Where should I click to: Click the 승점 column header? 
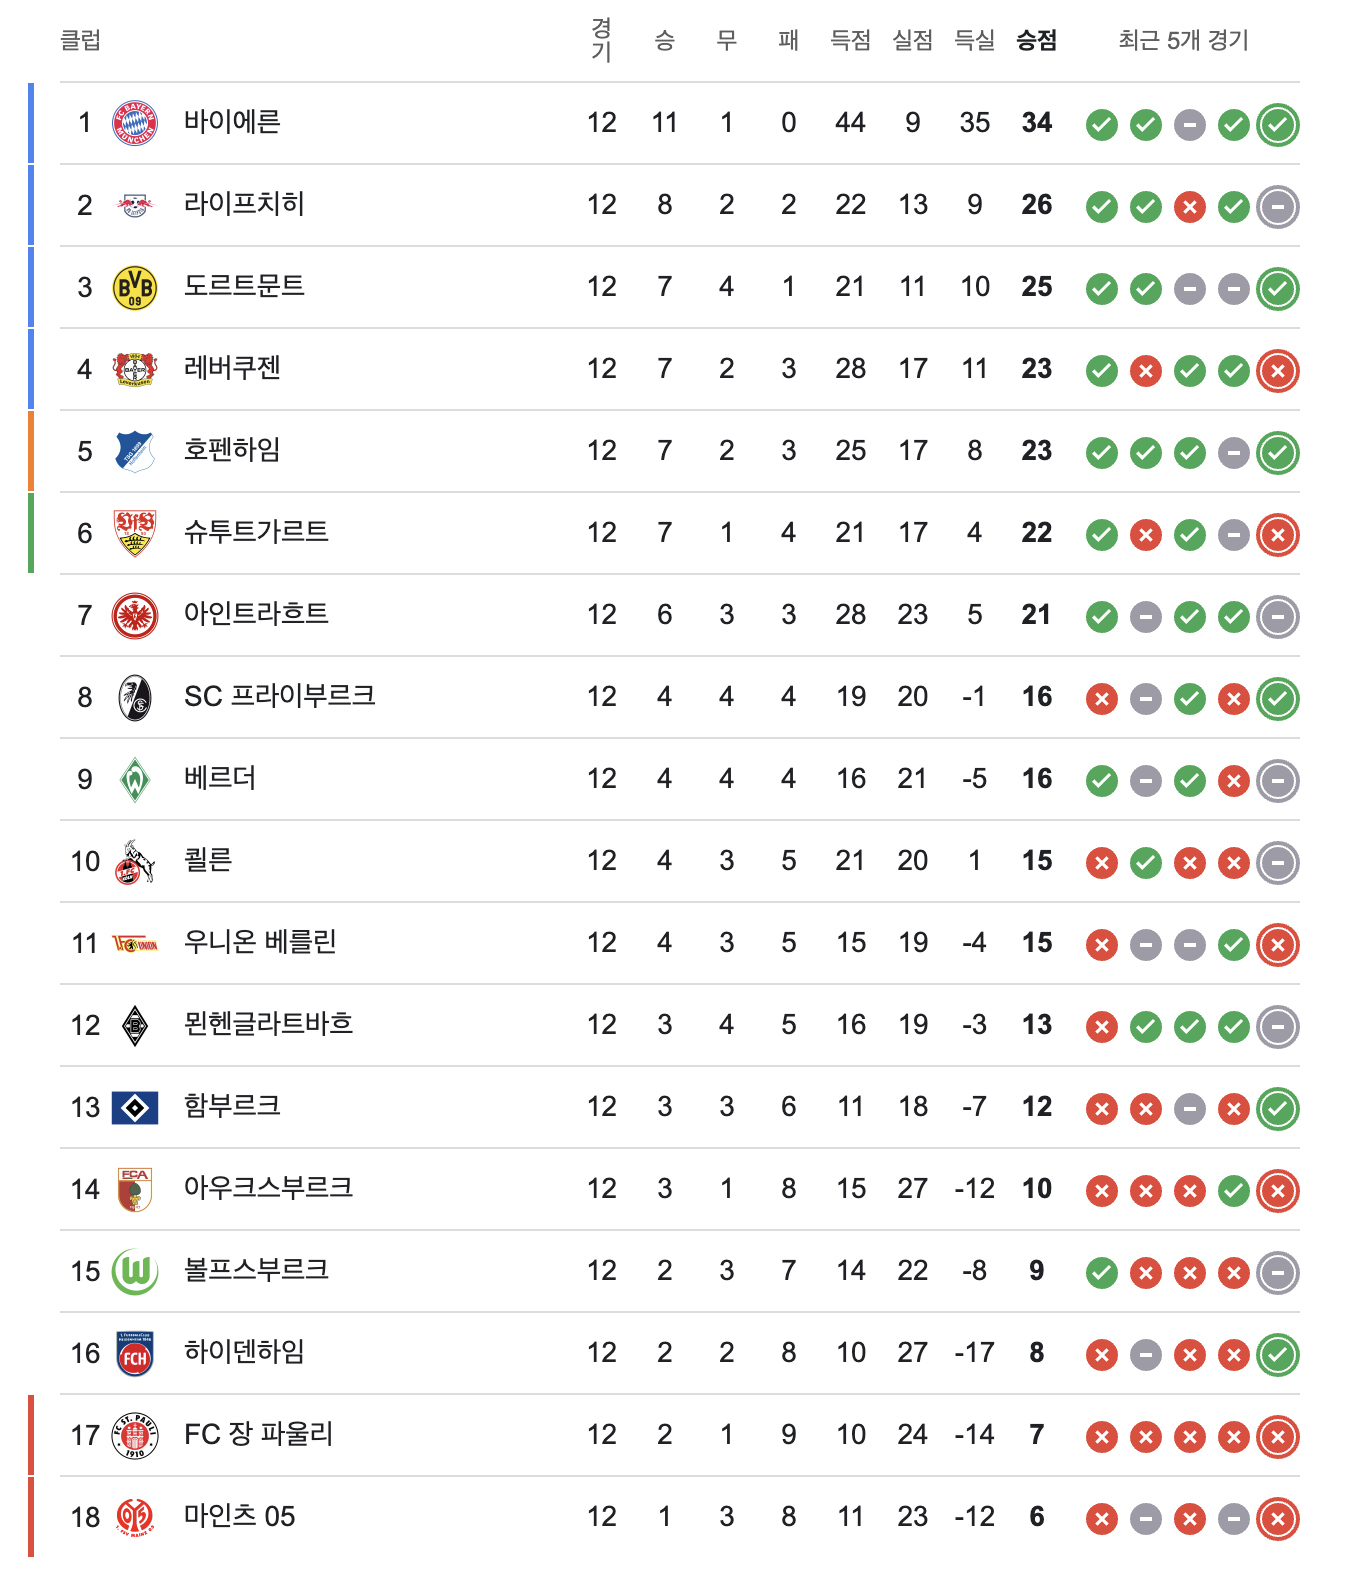pos(1036,40)
